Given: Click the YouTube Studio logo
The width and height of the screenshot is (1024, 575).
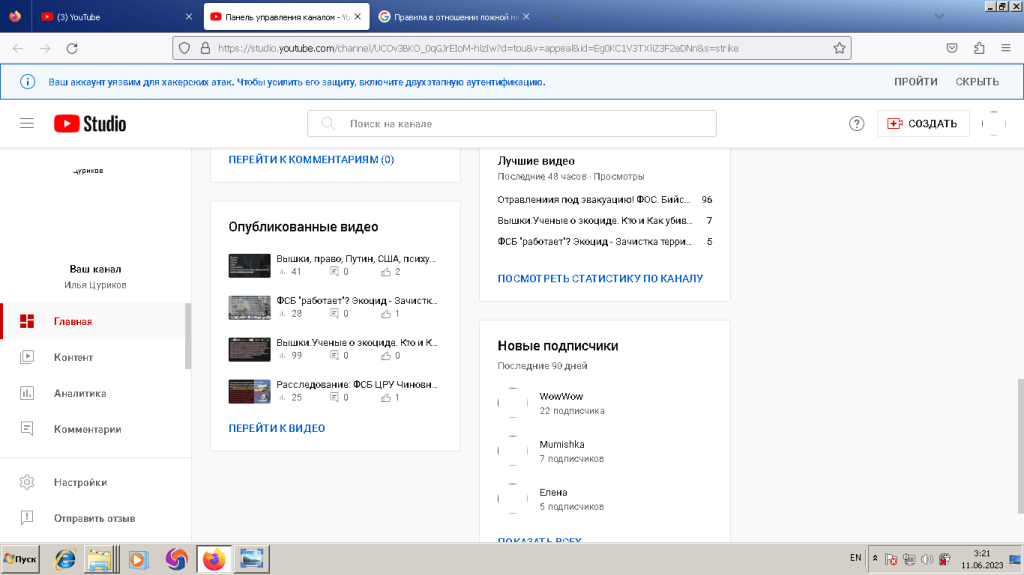Looking at the screenshot, I should pos(90,124).
